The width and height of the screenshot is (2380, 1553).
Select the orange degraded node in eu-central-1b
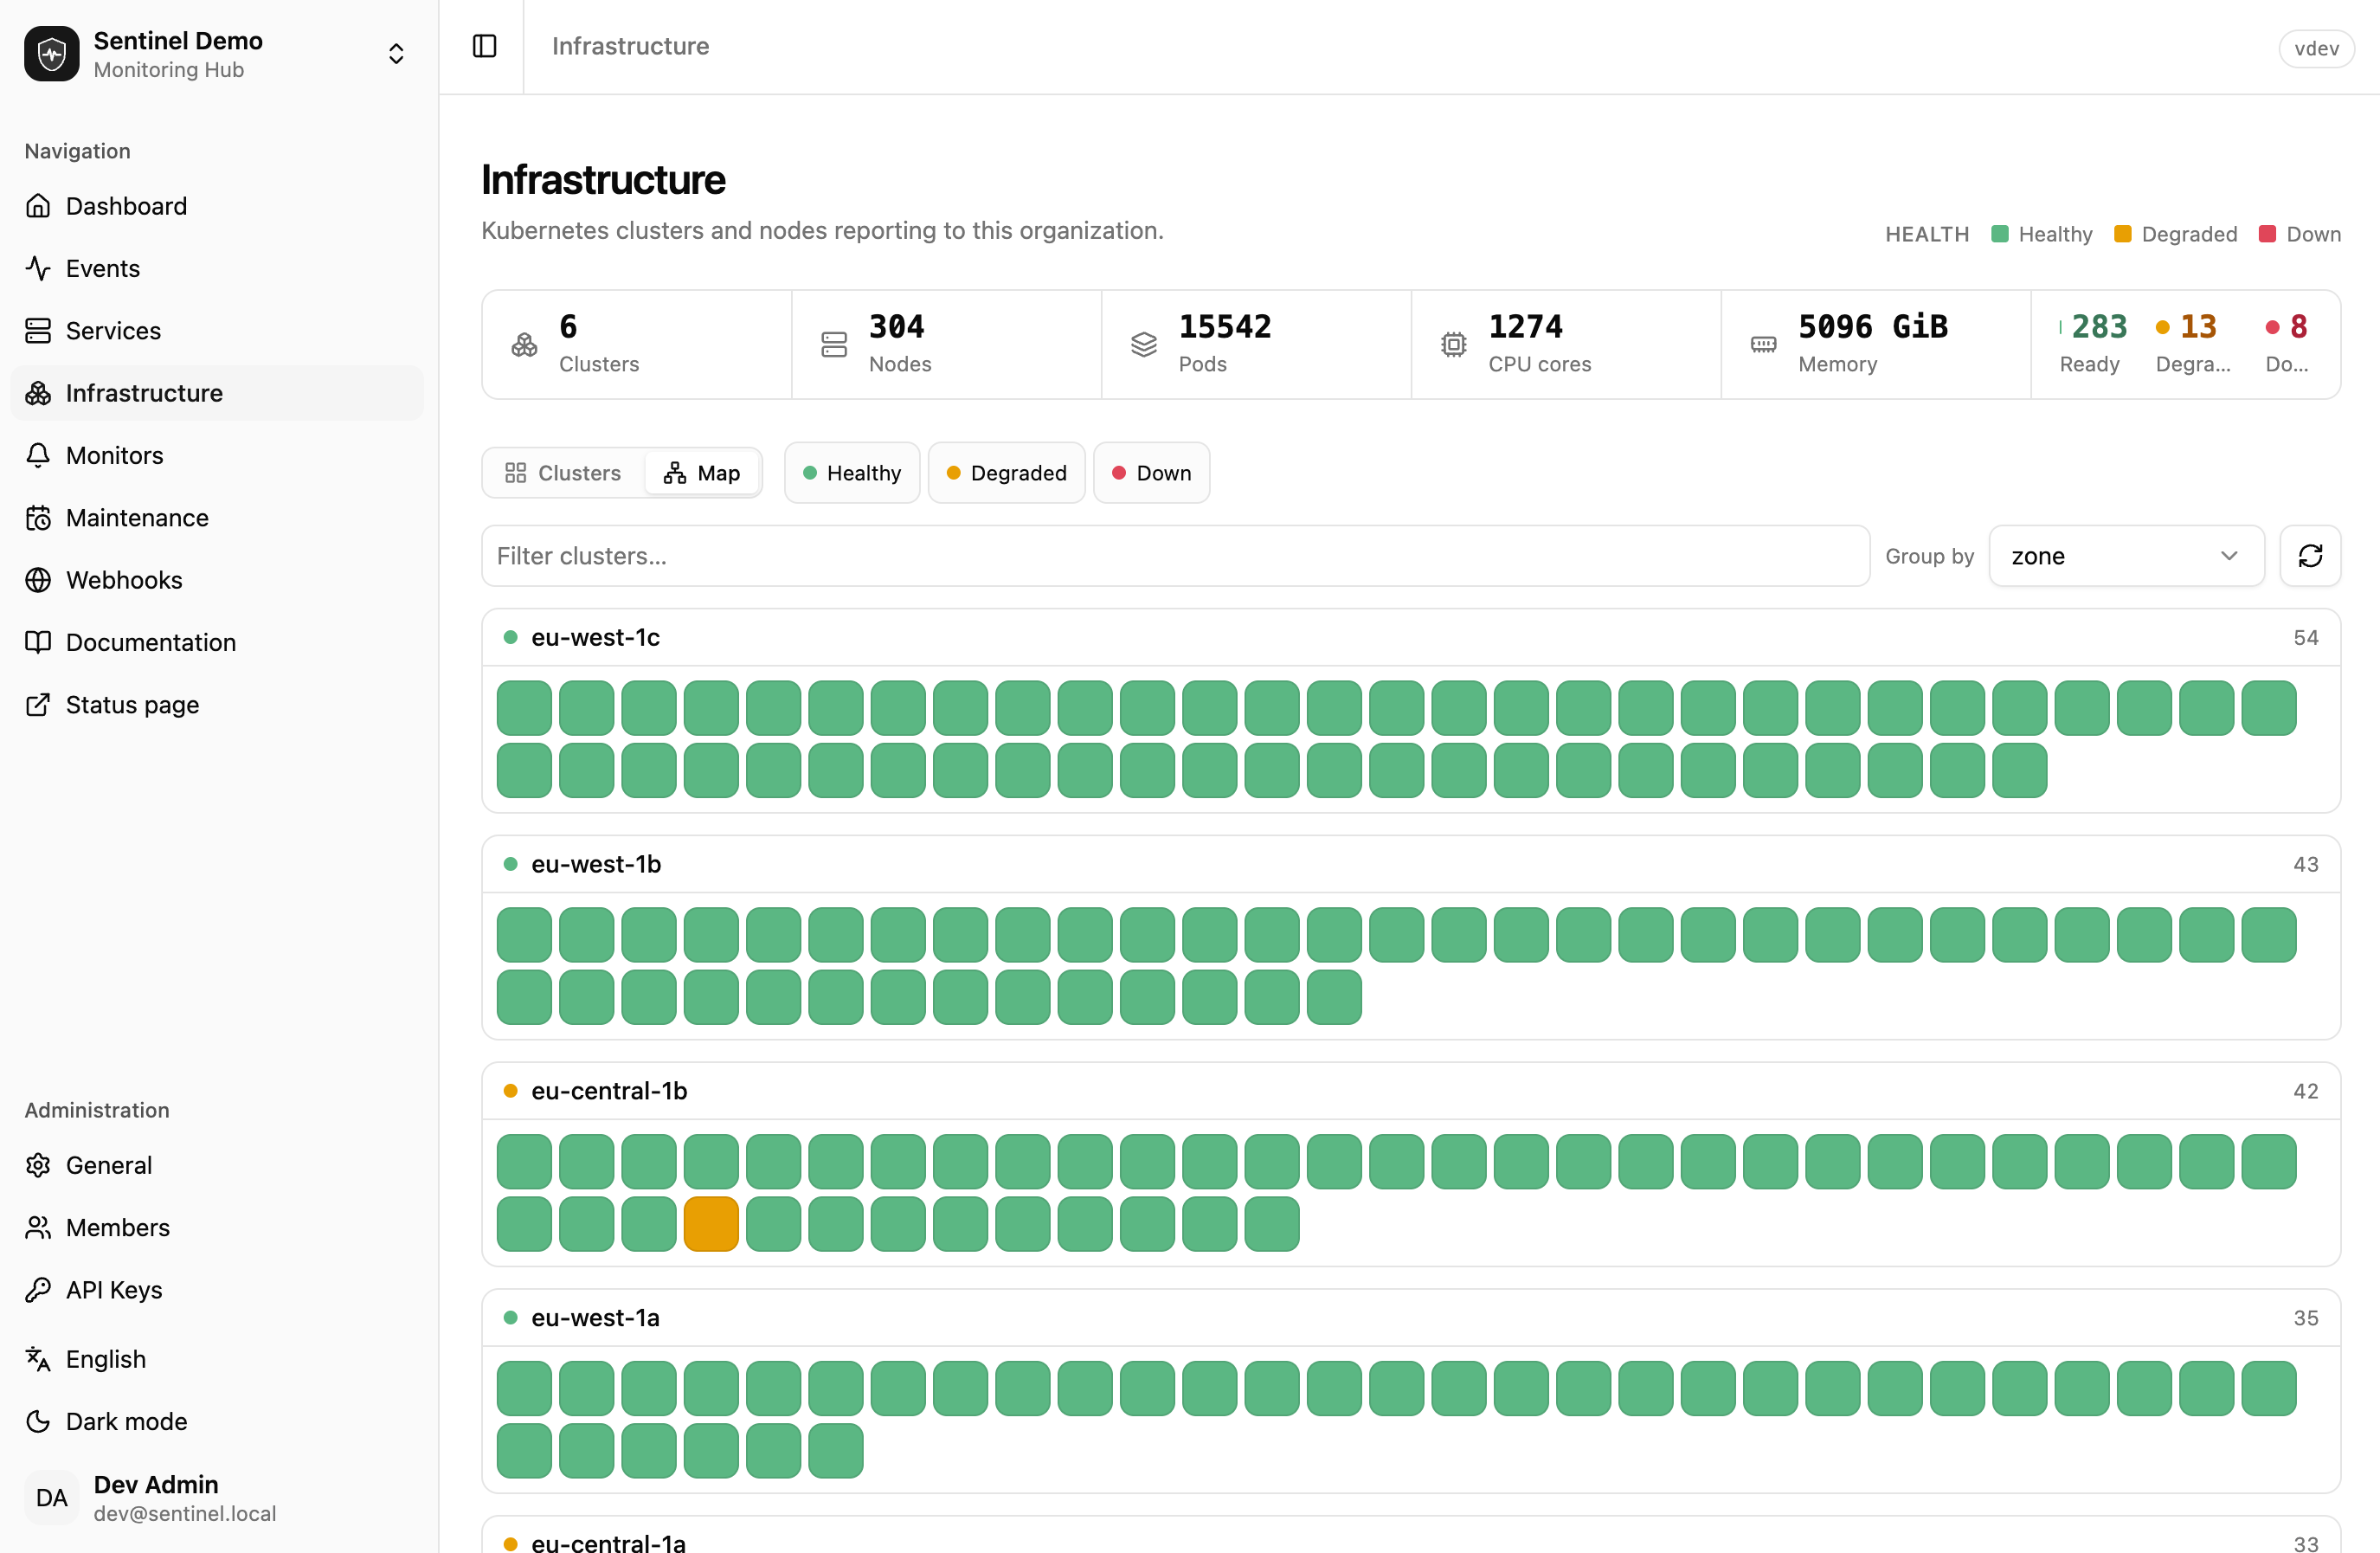pyautogui.click(x=711, y=1224)
